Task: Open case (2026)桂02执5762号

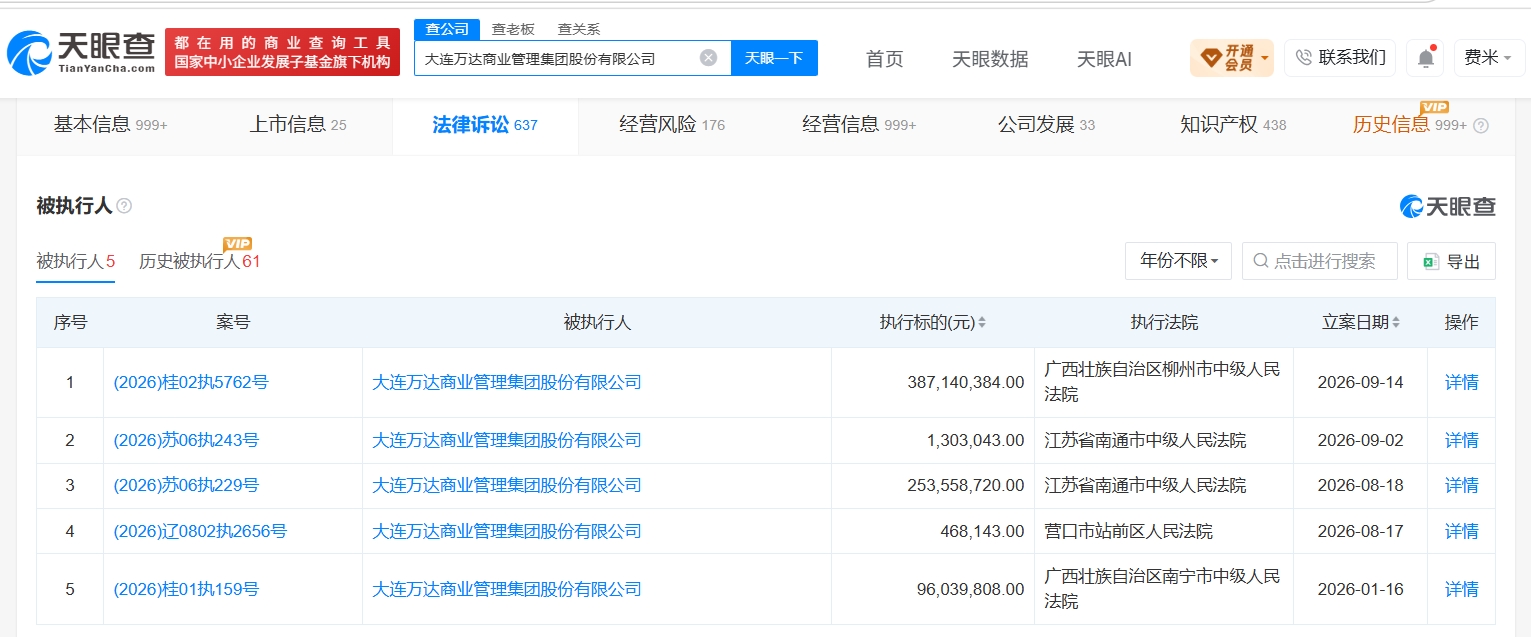Action: click(191, 382)
